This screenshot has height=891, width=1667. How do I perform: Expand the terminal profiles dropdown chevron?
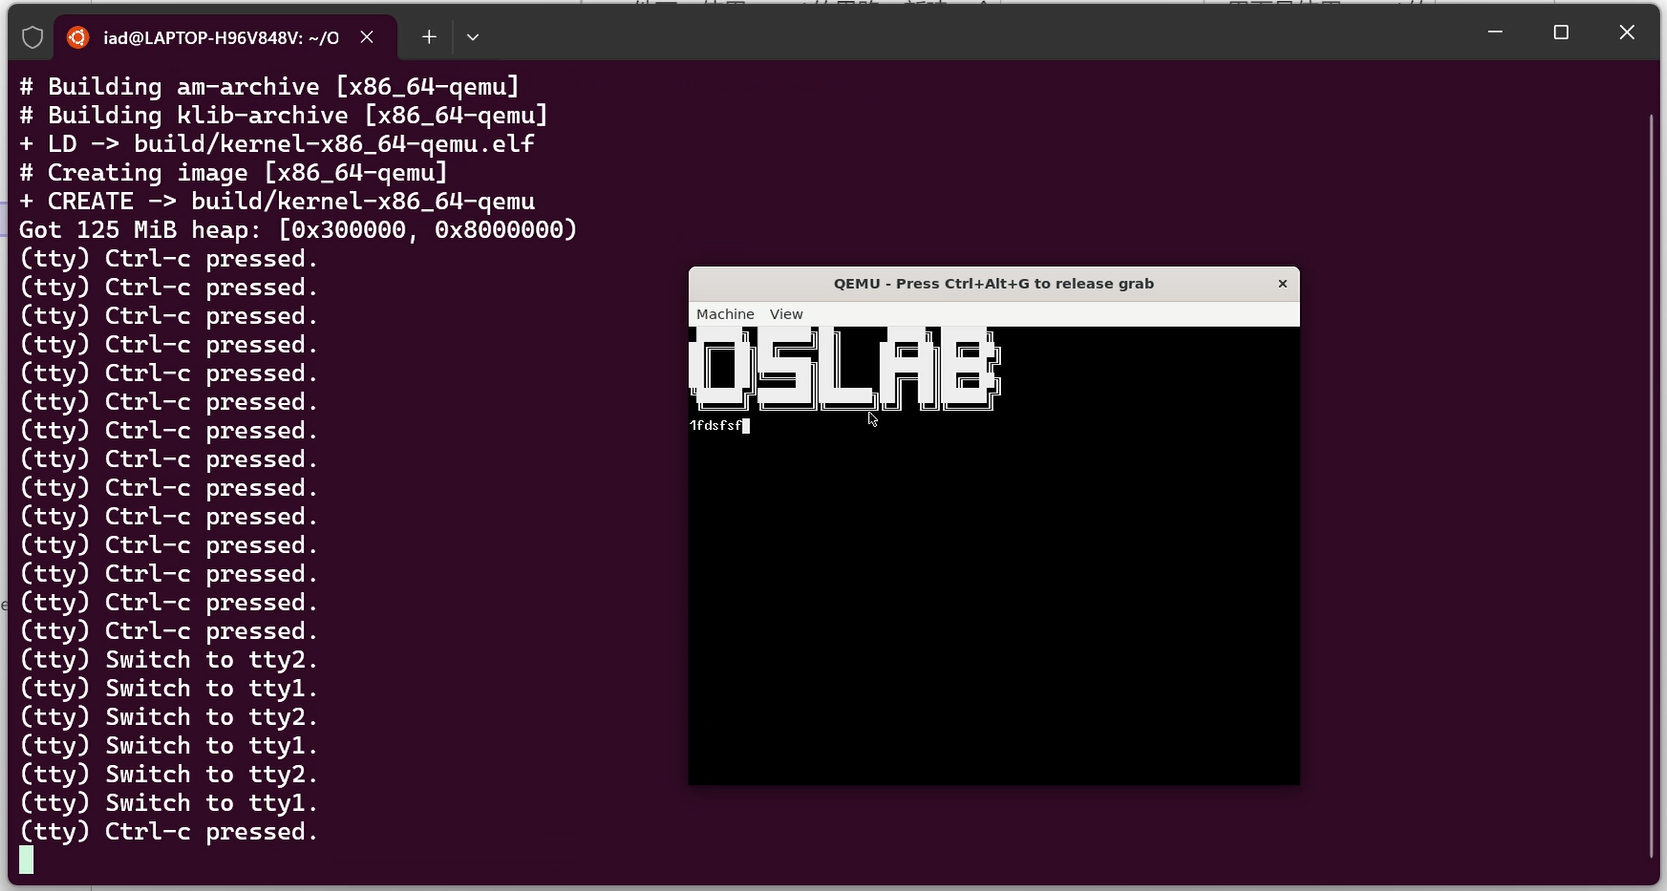tap(473, 37)
